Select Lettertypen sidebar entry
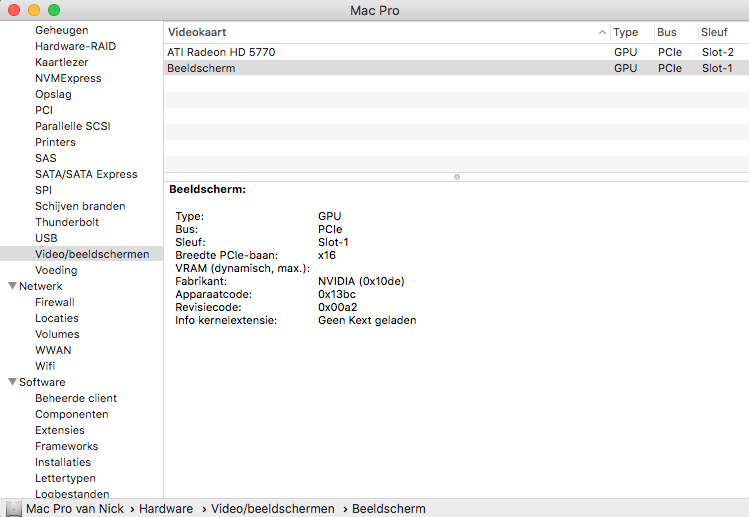 65,478
